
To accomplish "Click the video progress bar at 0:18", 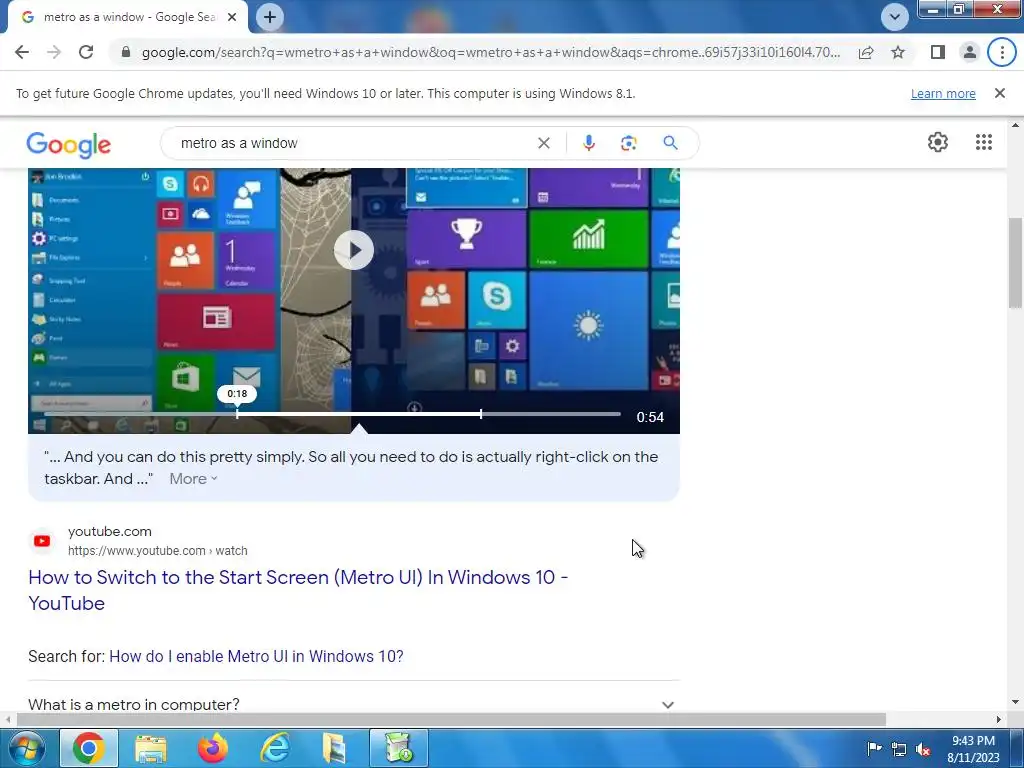I will click(237, 414).
